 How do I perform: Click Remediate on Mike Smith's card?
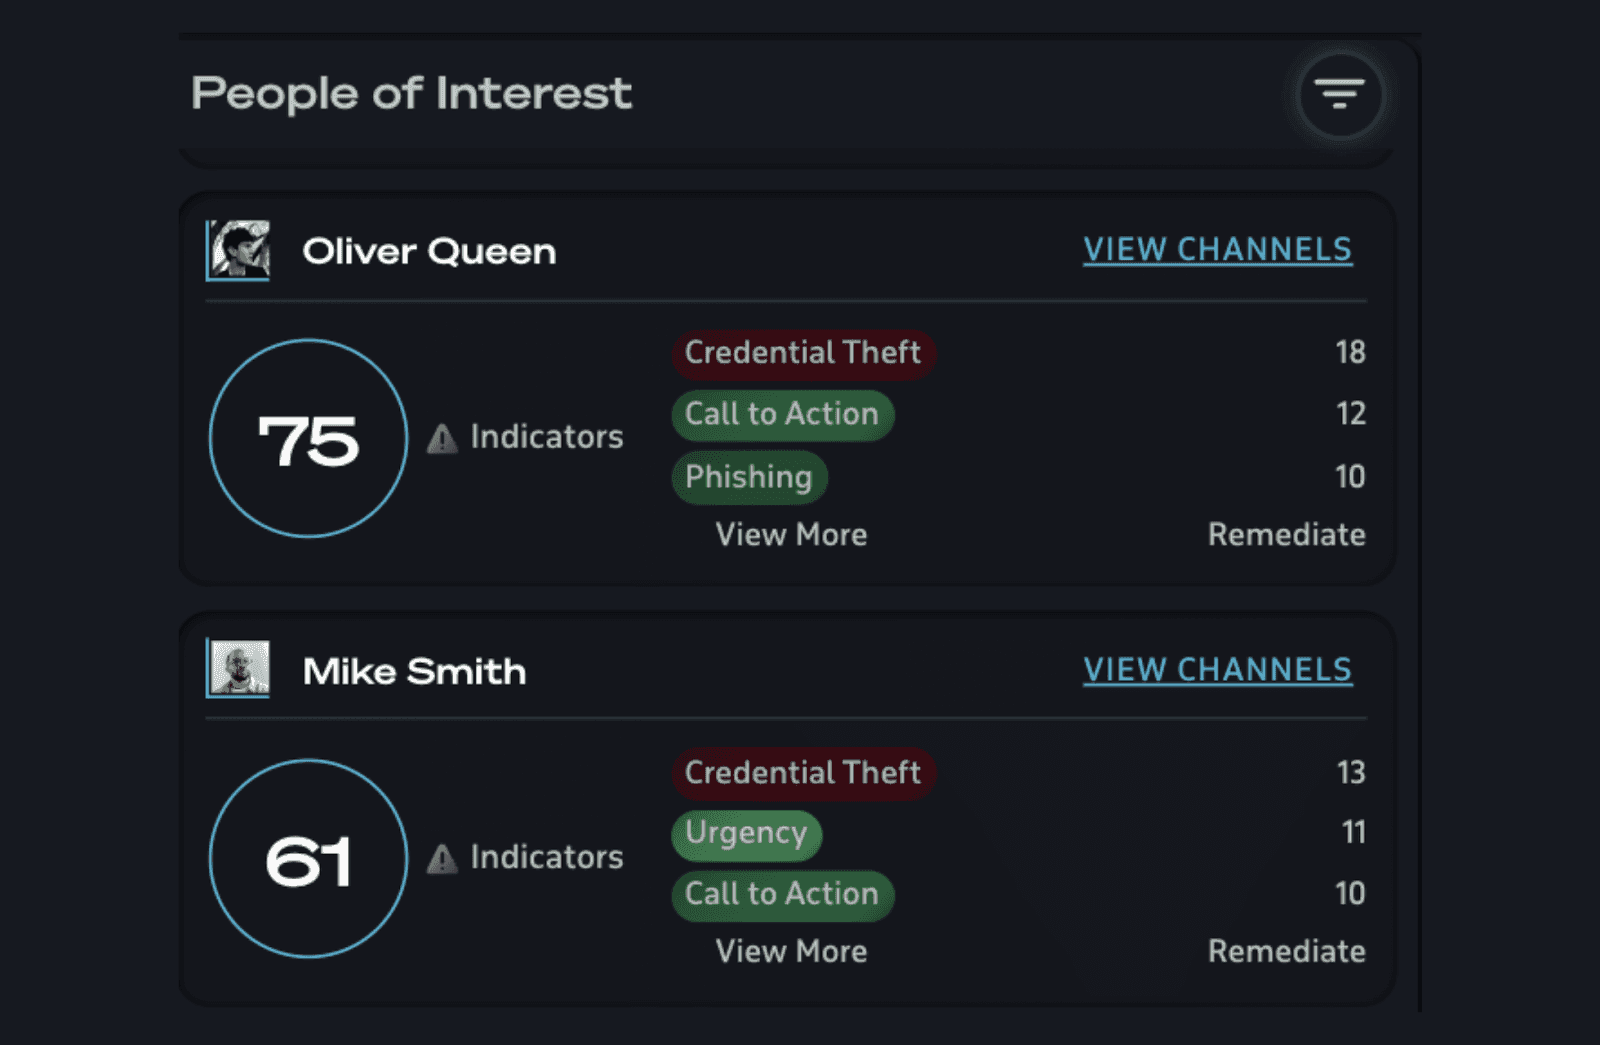1287,951
